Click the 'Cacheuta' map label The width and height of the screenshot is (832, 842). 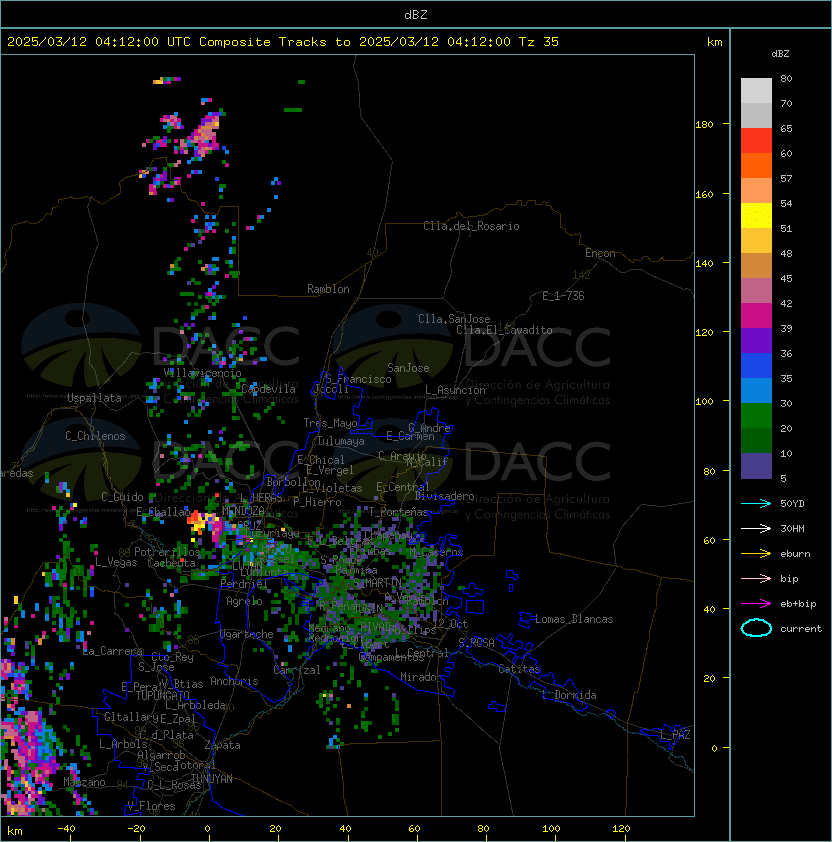171,563
